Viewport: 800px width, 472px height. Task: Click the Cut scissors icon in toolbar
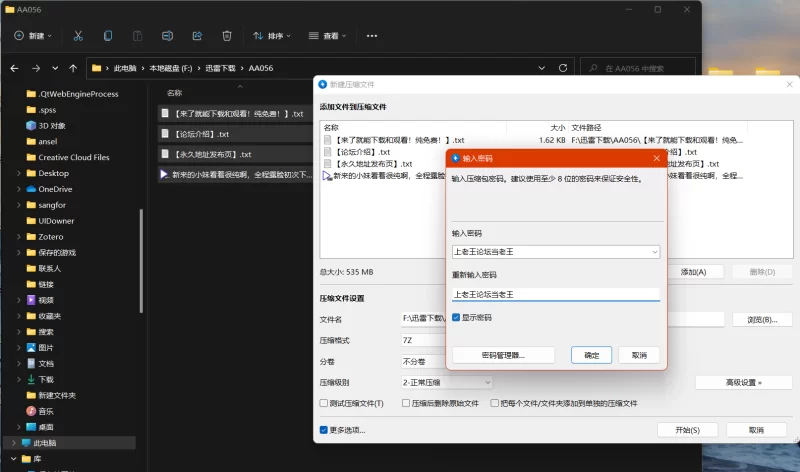(78, 36)
